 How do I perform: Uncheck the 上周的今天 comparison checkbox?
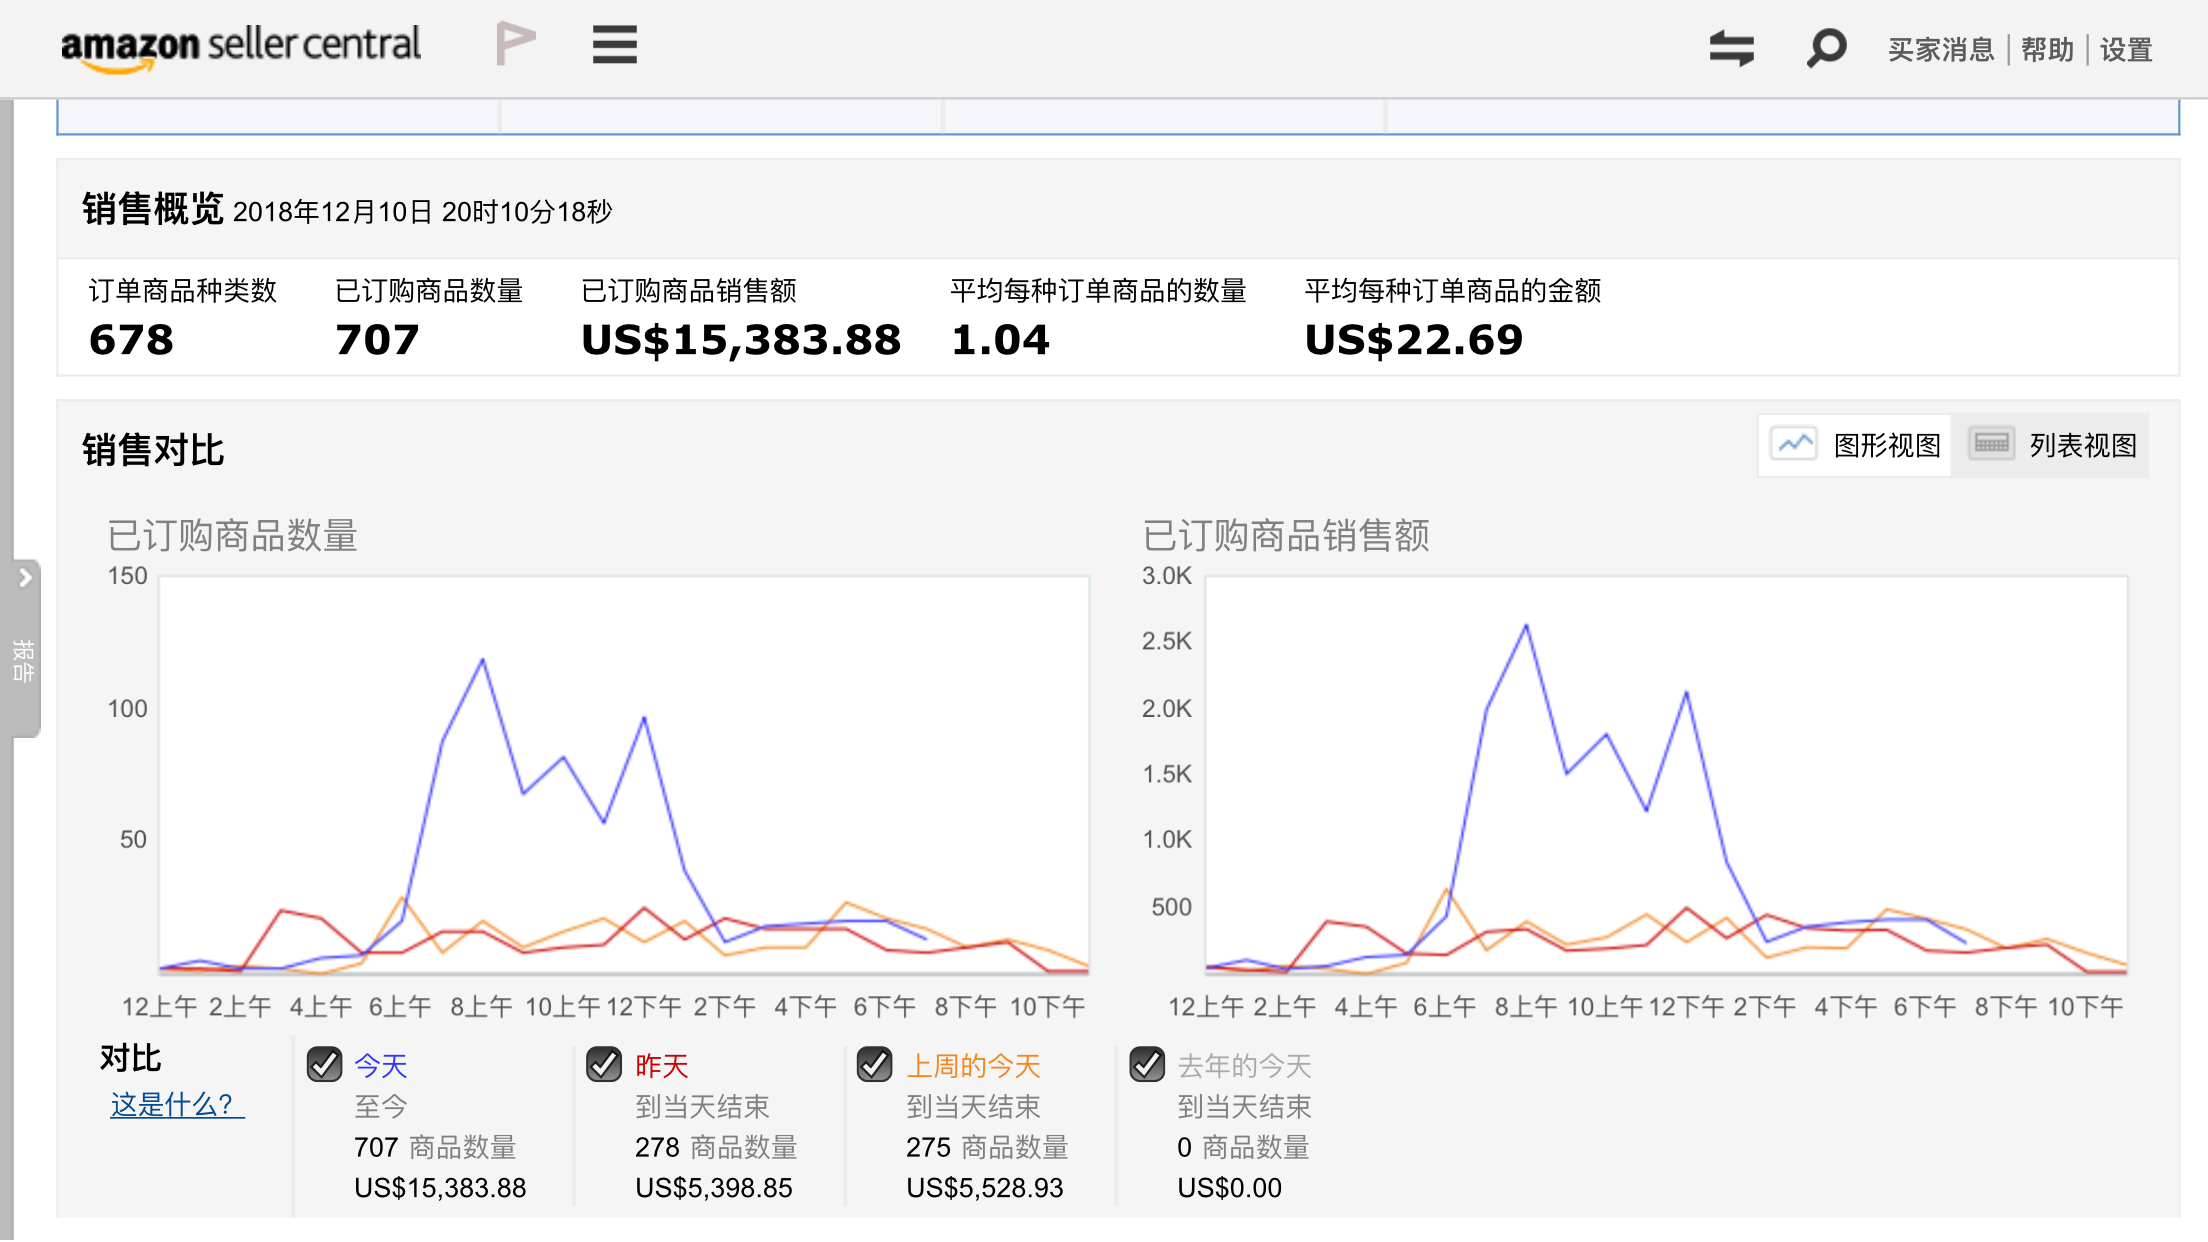point(875,1065)
